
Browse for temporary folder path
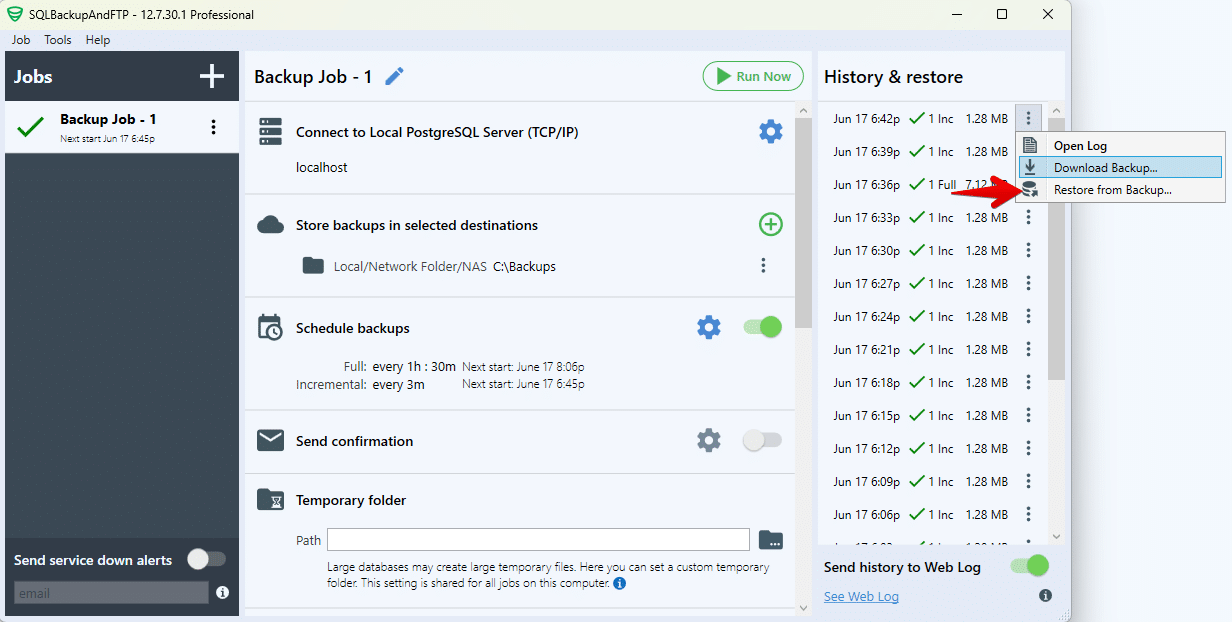(771, 540)
